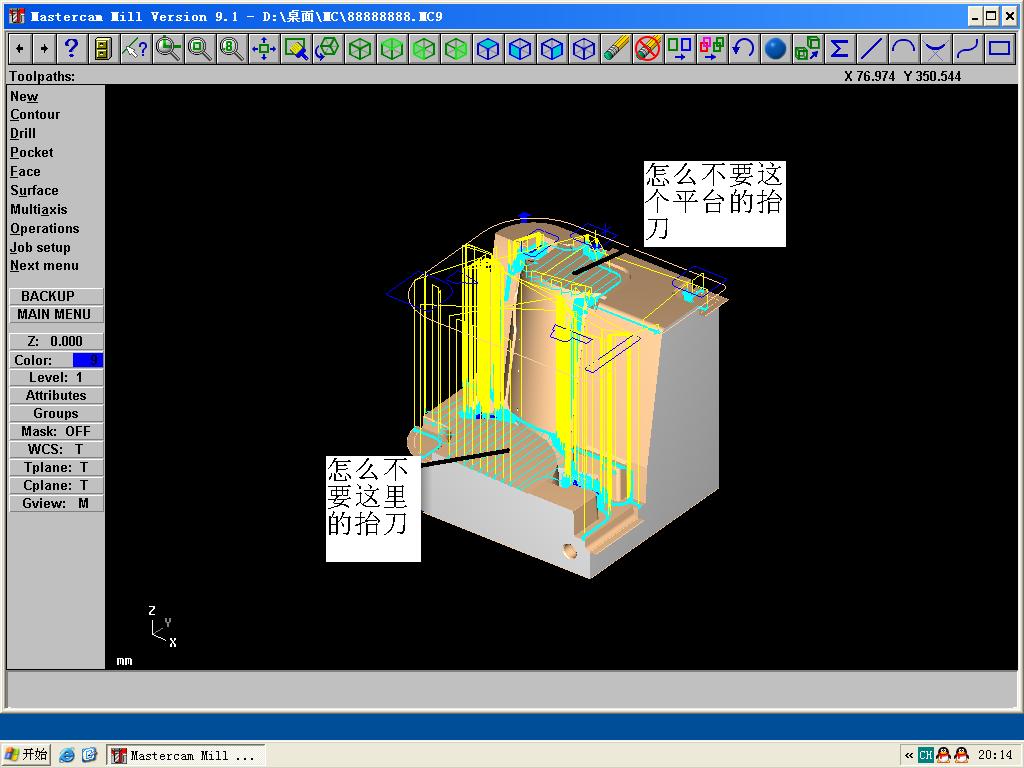Activate the Analyze cursor question tool

tap(135, 48)
